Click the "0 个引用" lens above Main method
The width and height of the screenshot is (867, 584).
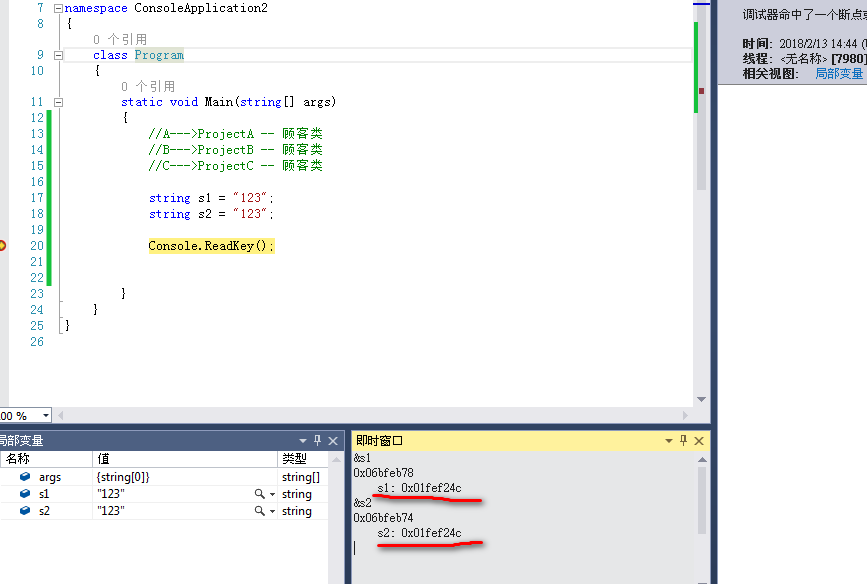click(148, 87)
